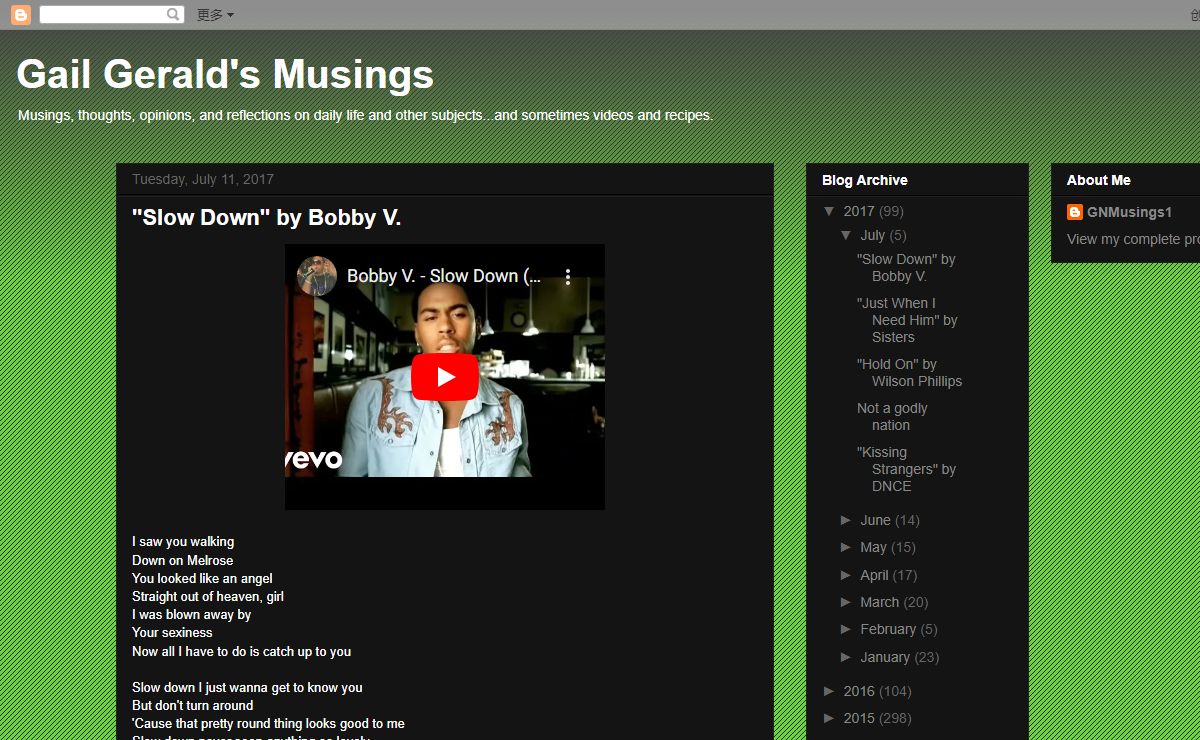The image size is (1200, 740).
Task: Play the Bobby V. Slow Down video
Action: pyautogui.click(x=444, y=377)
